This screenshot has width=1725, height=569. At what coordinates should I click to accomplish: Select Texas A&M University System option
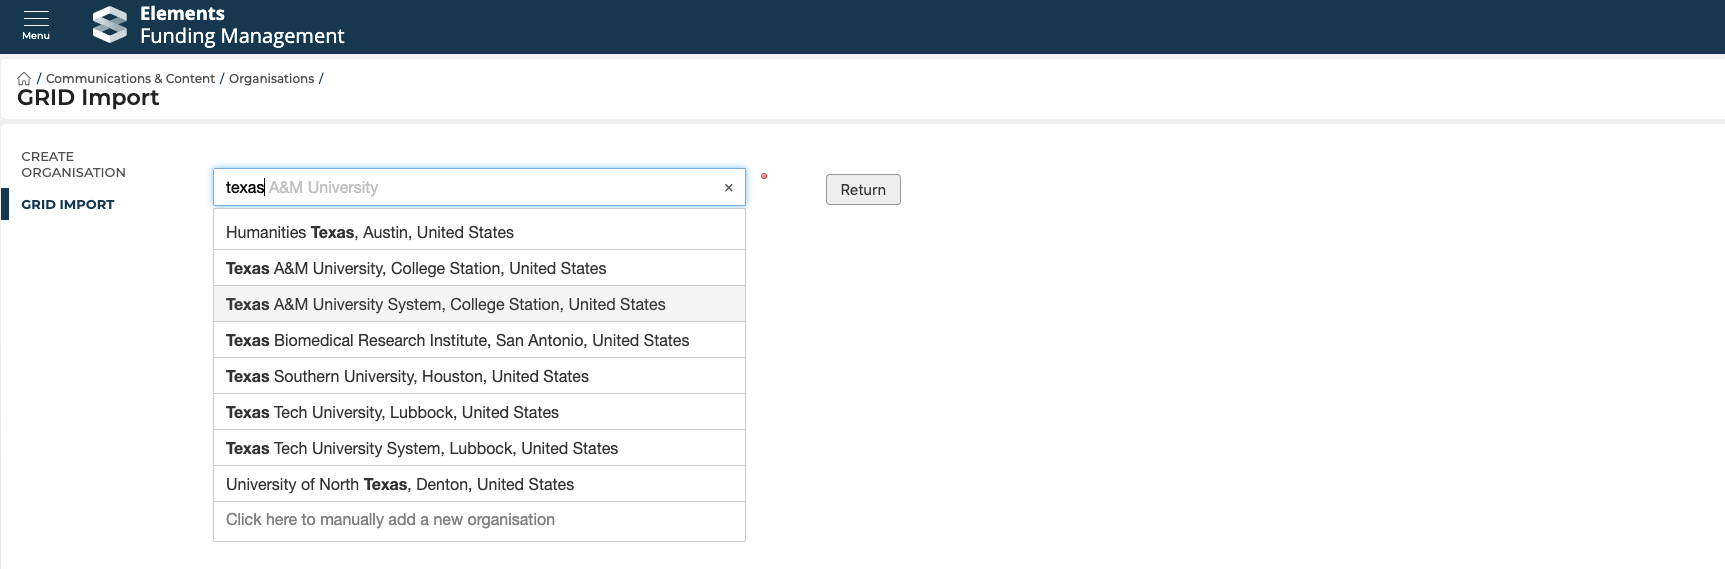(x=445, y=304)
